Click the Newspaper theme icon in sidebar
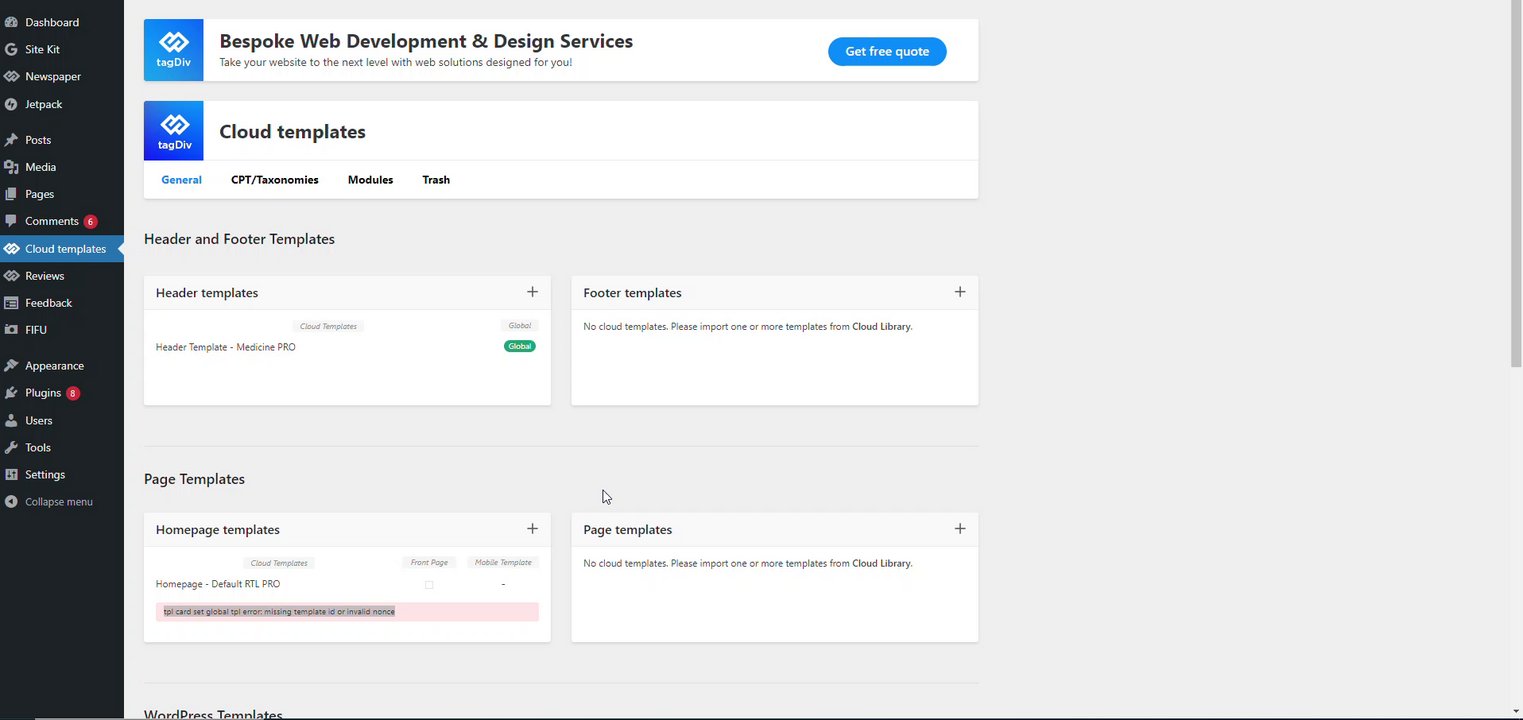Image resolution: width=1523 pixels, height=720 pixels. (11, 76)
